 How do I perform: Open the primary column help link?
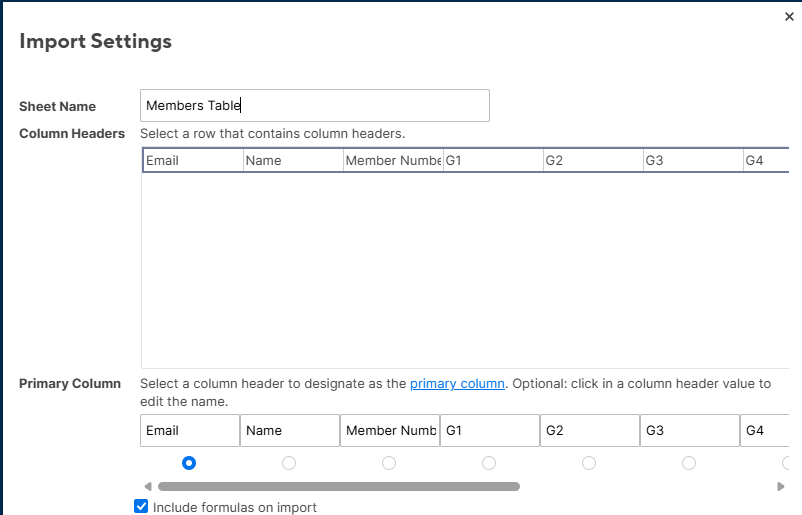(457, 384)
